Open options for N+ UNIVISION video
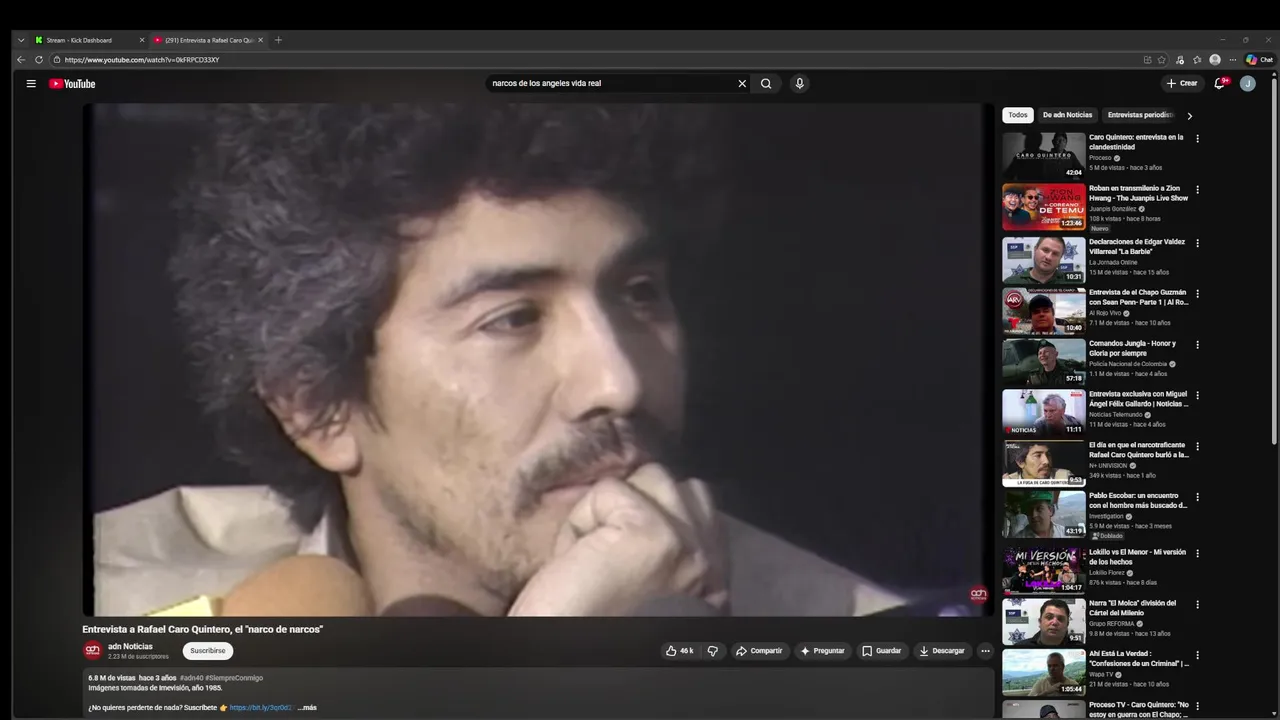 pyautogui.click(x=1197, y=447)
